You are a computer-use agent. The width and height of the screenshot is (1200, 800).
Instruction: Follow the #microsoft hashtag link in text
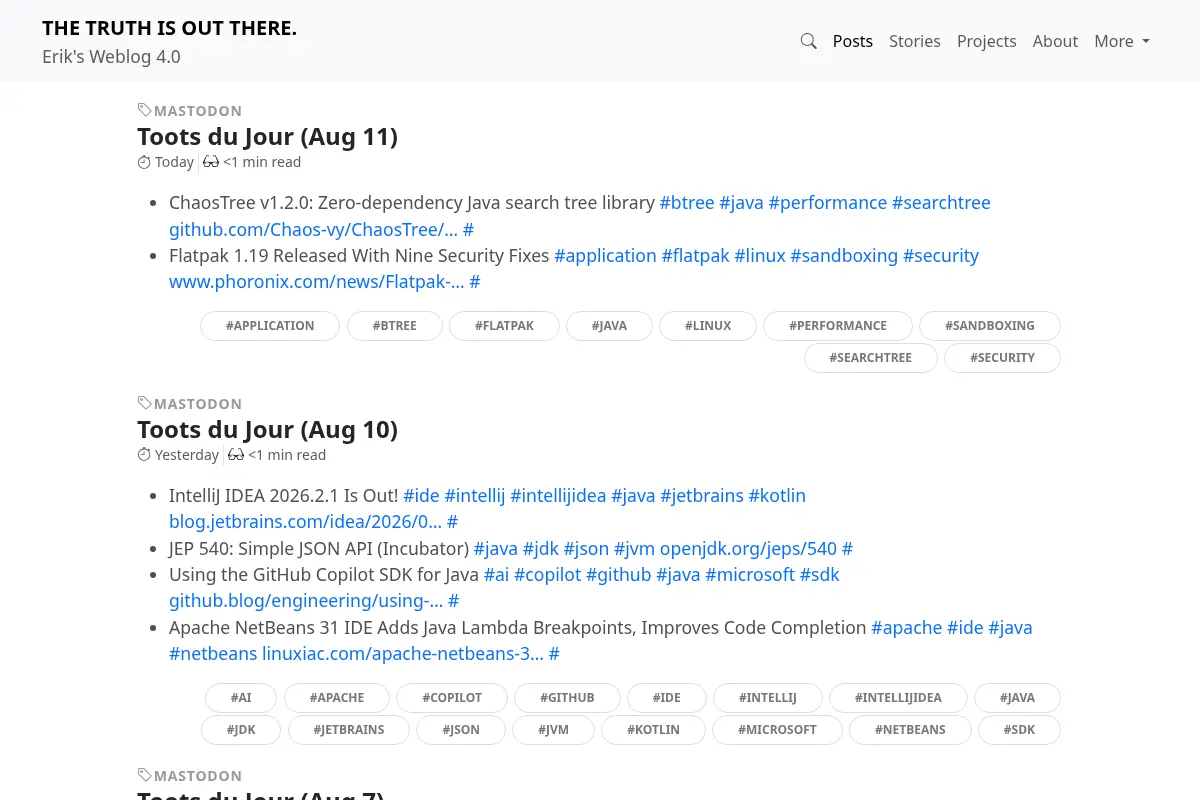(750, 575)
